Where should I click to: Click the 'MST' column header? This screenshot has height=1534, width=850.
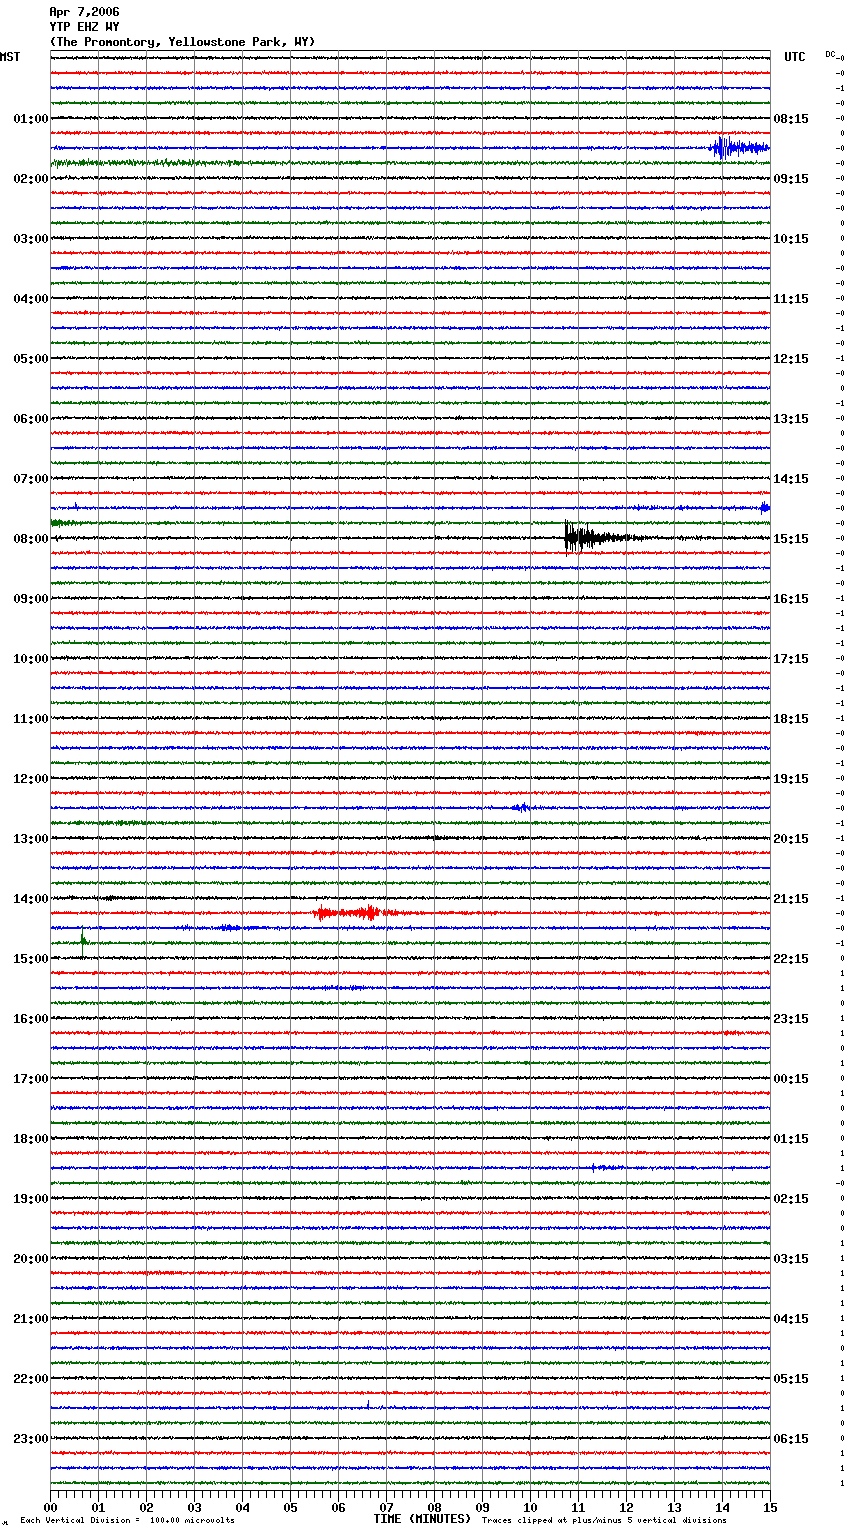(10, 57)
